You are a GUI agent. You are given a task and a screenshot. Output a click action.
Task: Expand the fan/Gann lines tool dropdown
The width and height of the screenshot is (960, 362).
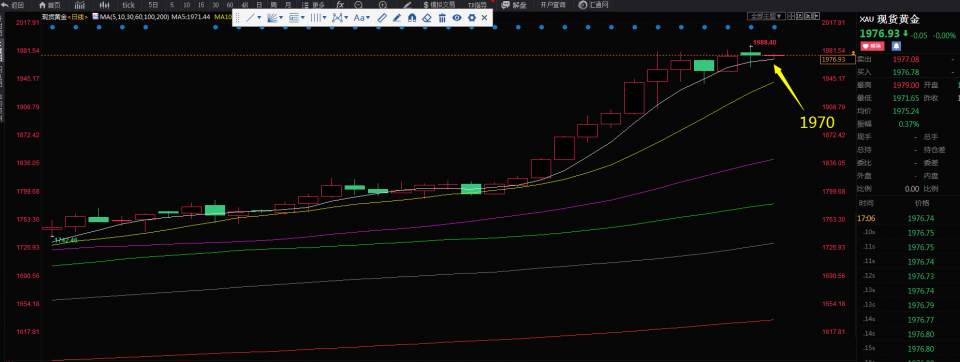click(x=281, y=18)
